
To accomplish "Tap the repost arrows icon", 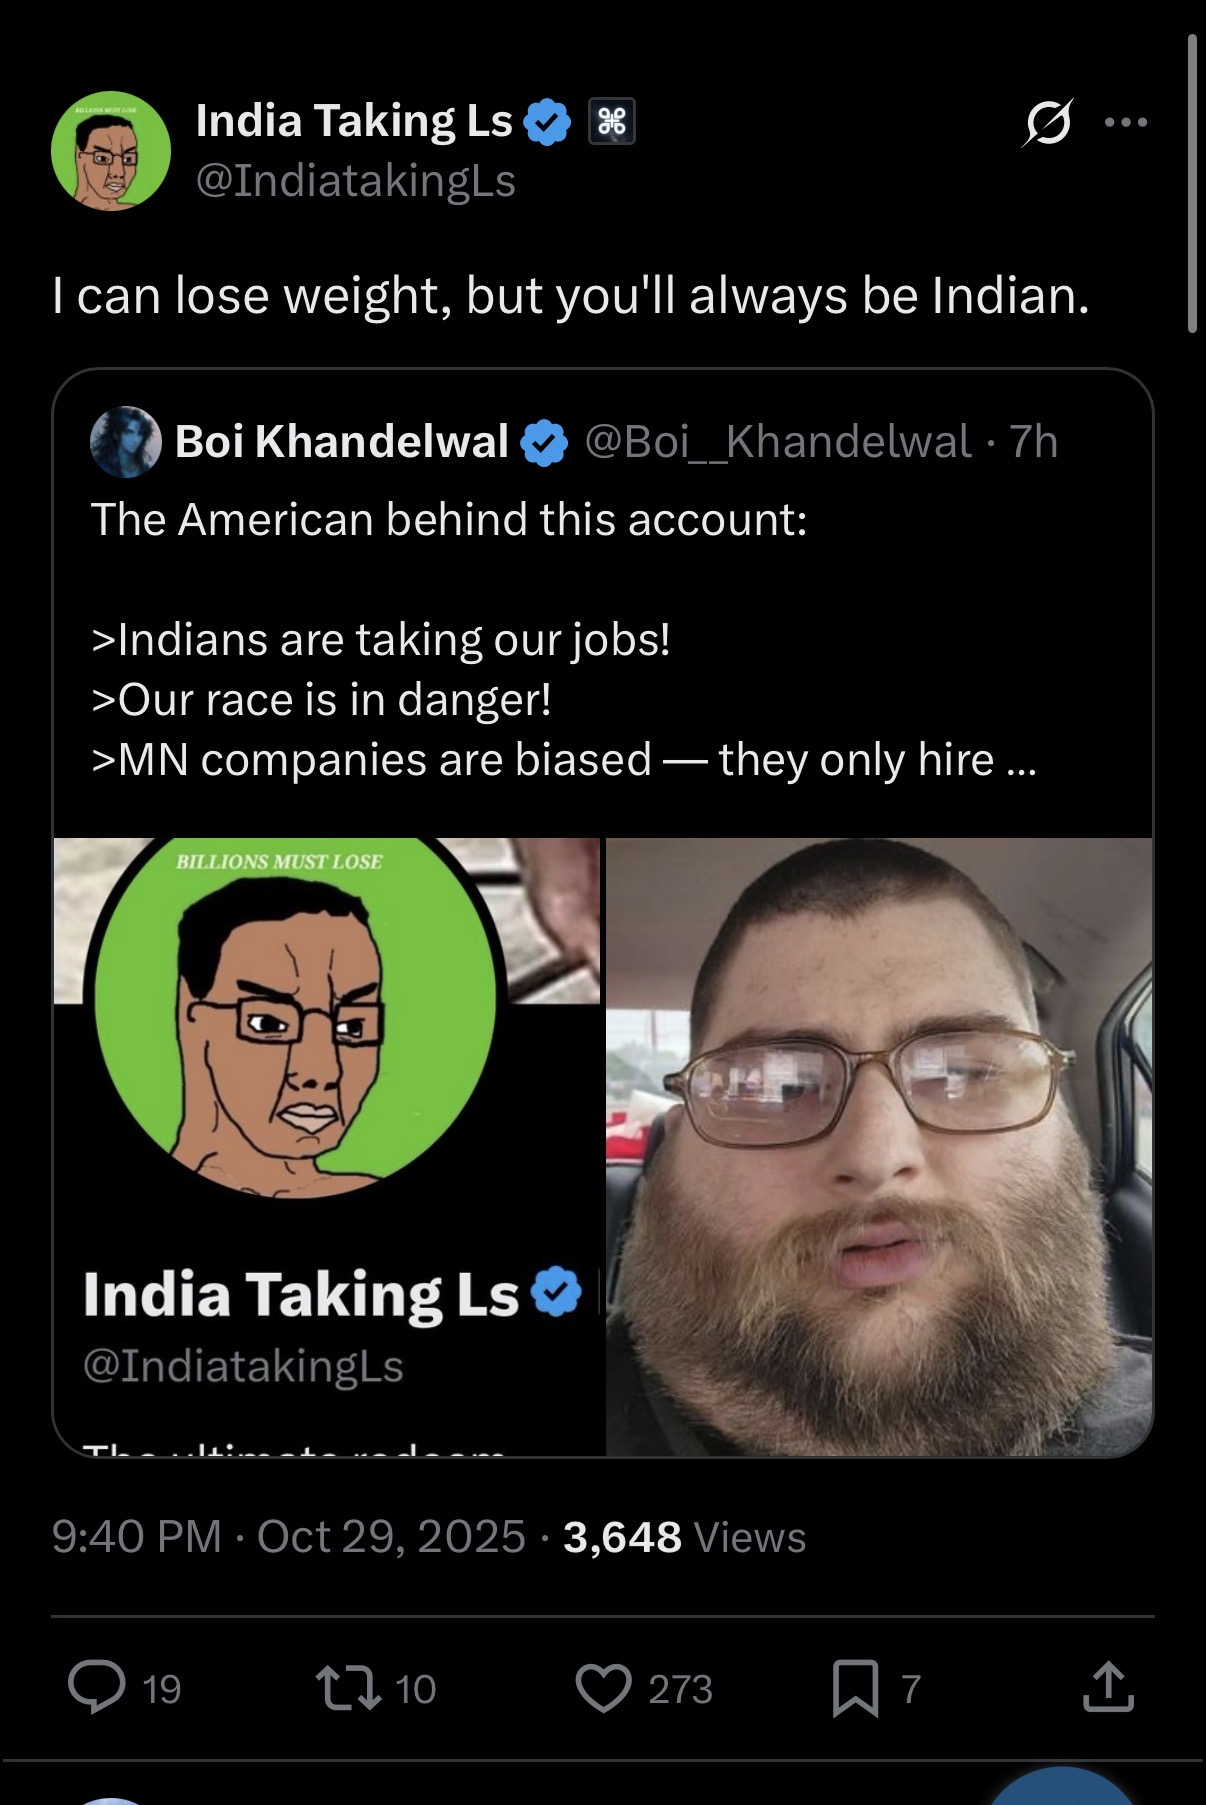I will click(x=348, y=1687).
